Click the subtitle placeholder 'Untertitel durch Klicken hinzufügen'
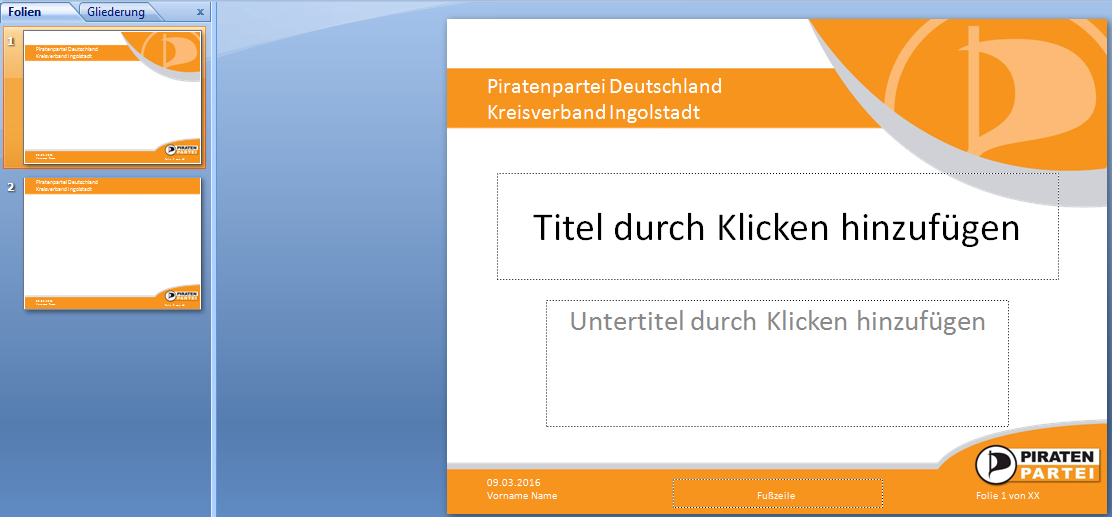The height and width of the screenshot is (517, 1112). pyautogui.click(x=776, y=322)
